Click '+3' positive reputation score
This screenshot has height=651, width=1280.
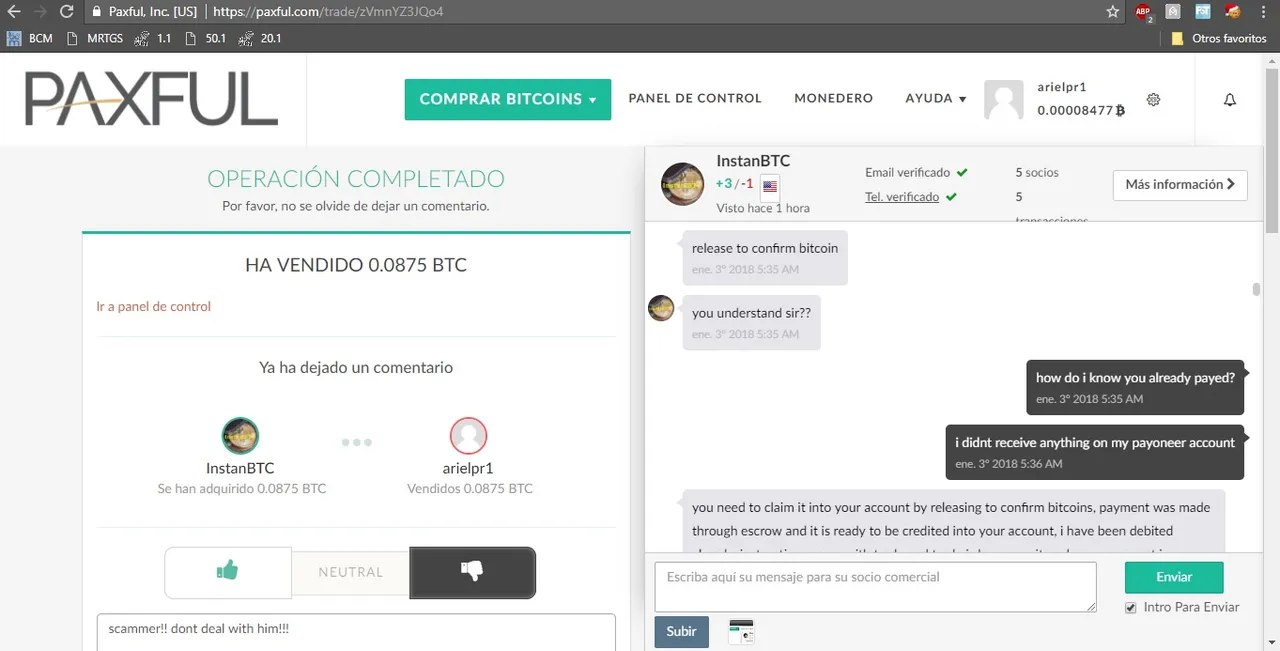tap(726, 184)
